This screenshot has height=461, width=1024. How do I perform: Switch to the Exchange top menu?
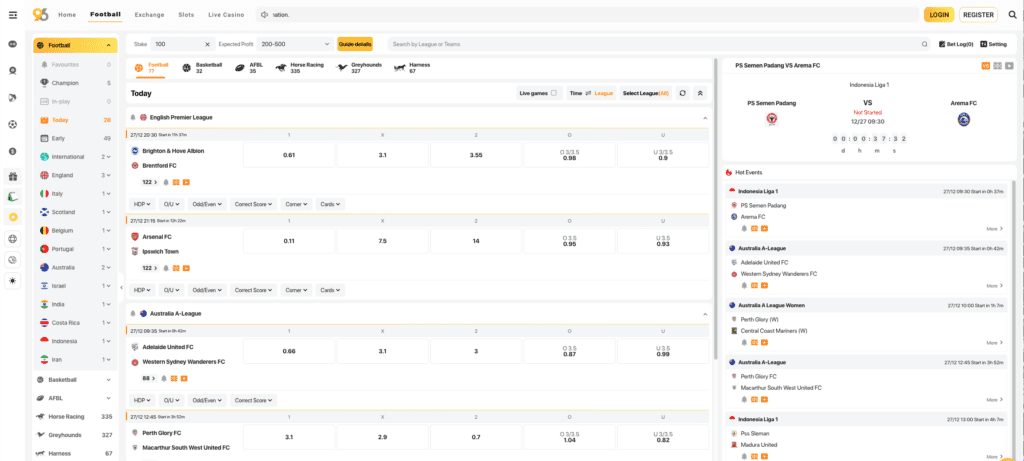point(150,14)
